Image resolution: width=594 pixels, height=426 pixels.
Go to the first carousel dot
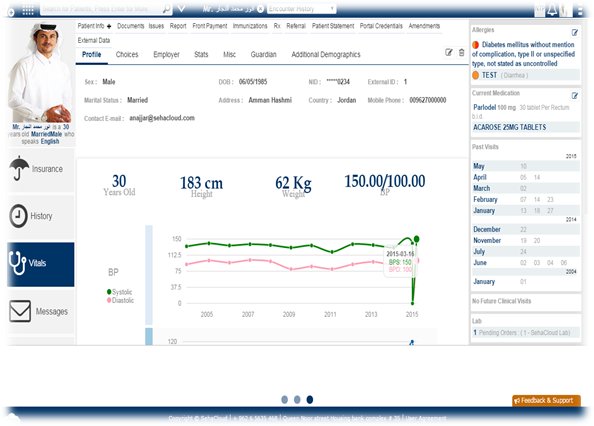tap(284, 399)
